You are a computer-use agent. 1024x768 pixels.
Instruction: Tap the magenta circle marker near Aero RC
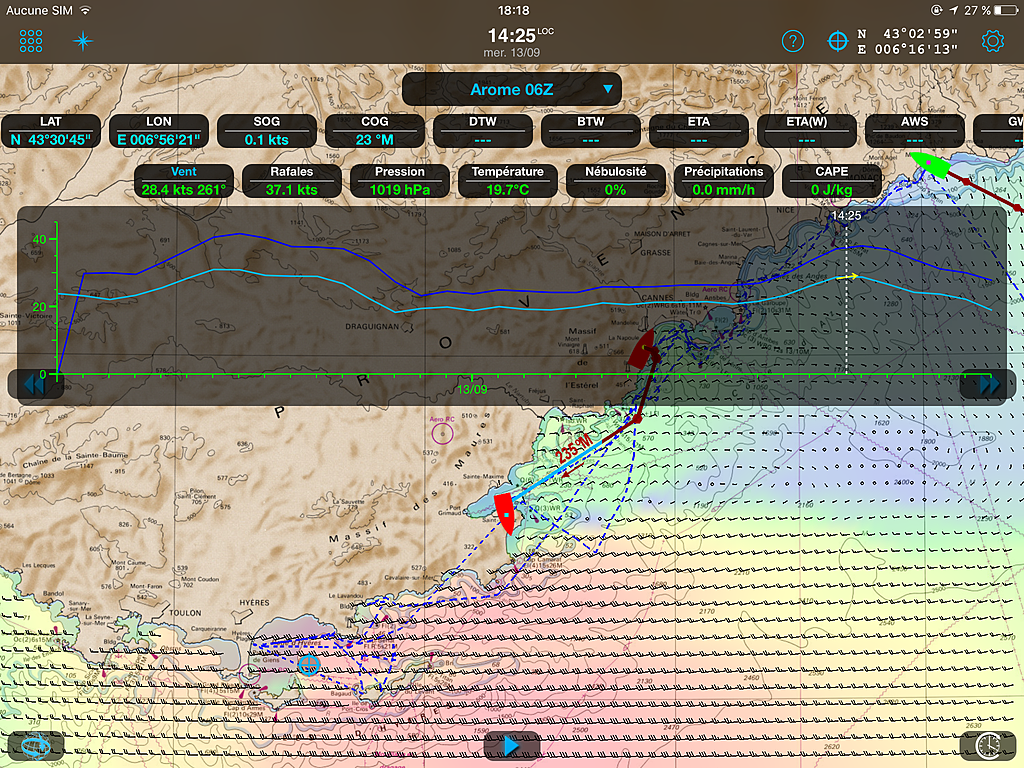click(x=442, y=434)
